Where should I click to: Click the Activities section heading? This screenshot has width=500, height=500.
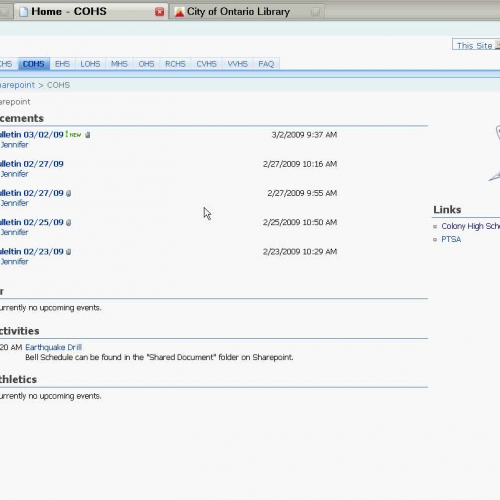tap(19, 331)
